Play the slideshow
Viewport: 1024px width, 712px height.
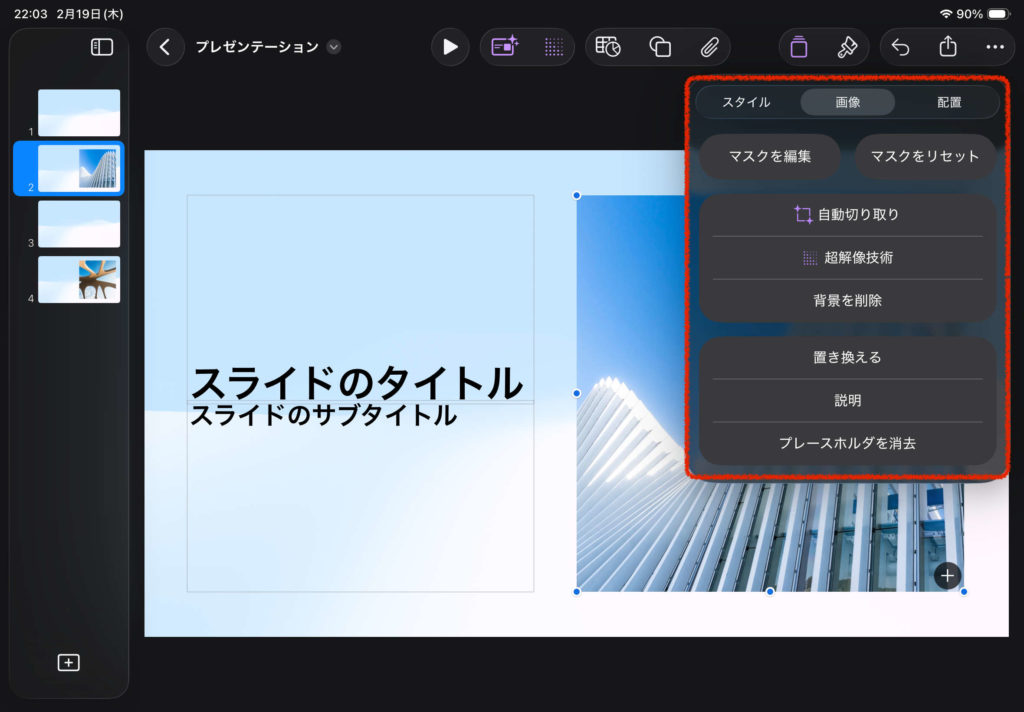[x=450, y=47]
